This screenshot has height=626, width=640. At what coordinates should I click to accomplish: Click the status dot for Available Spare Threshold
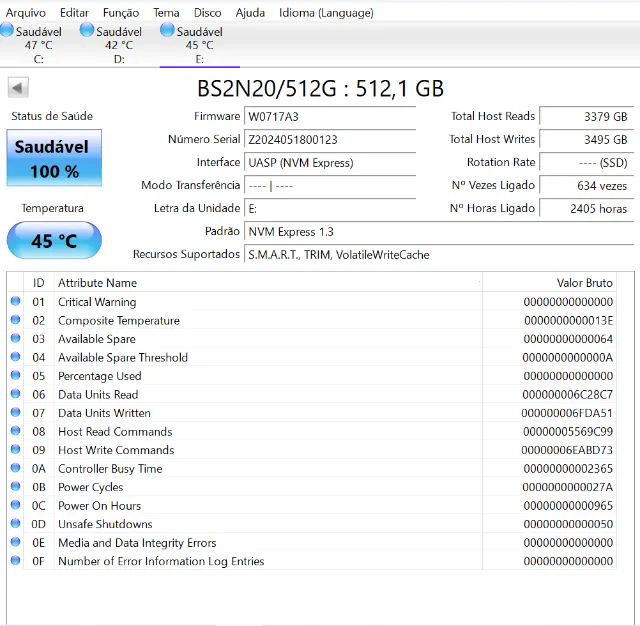click(x=16, y=357)
